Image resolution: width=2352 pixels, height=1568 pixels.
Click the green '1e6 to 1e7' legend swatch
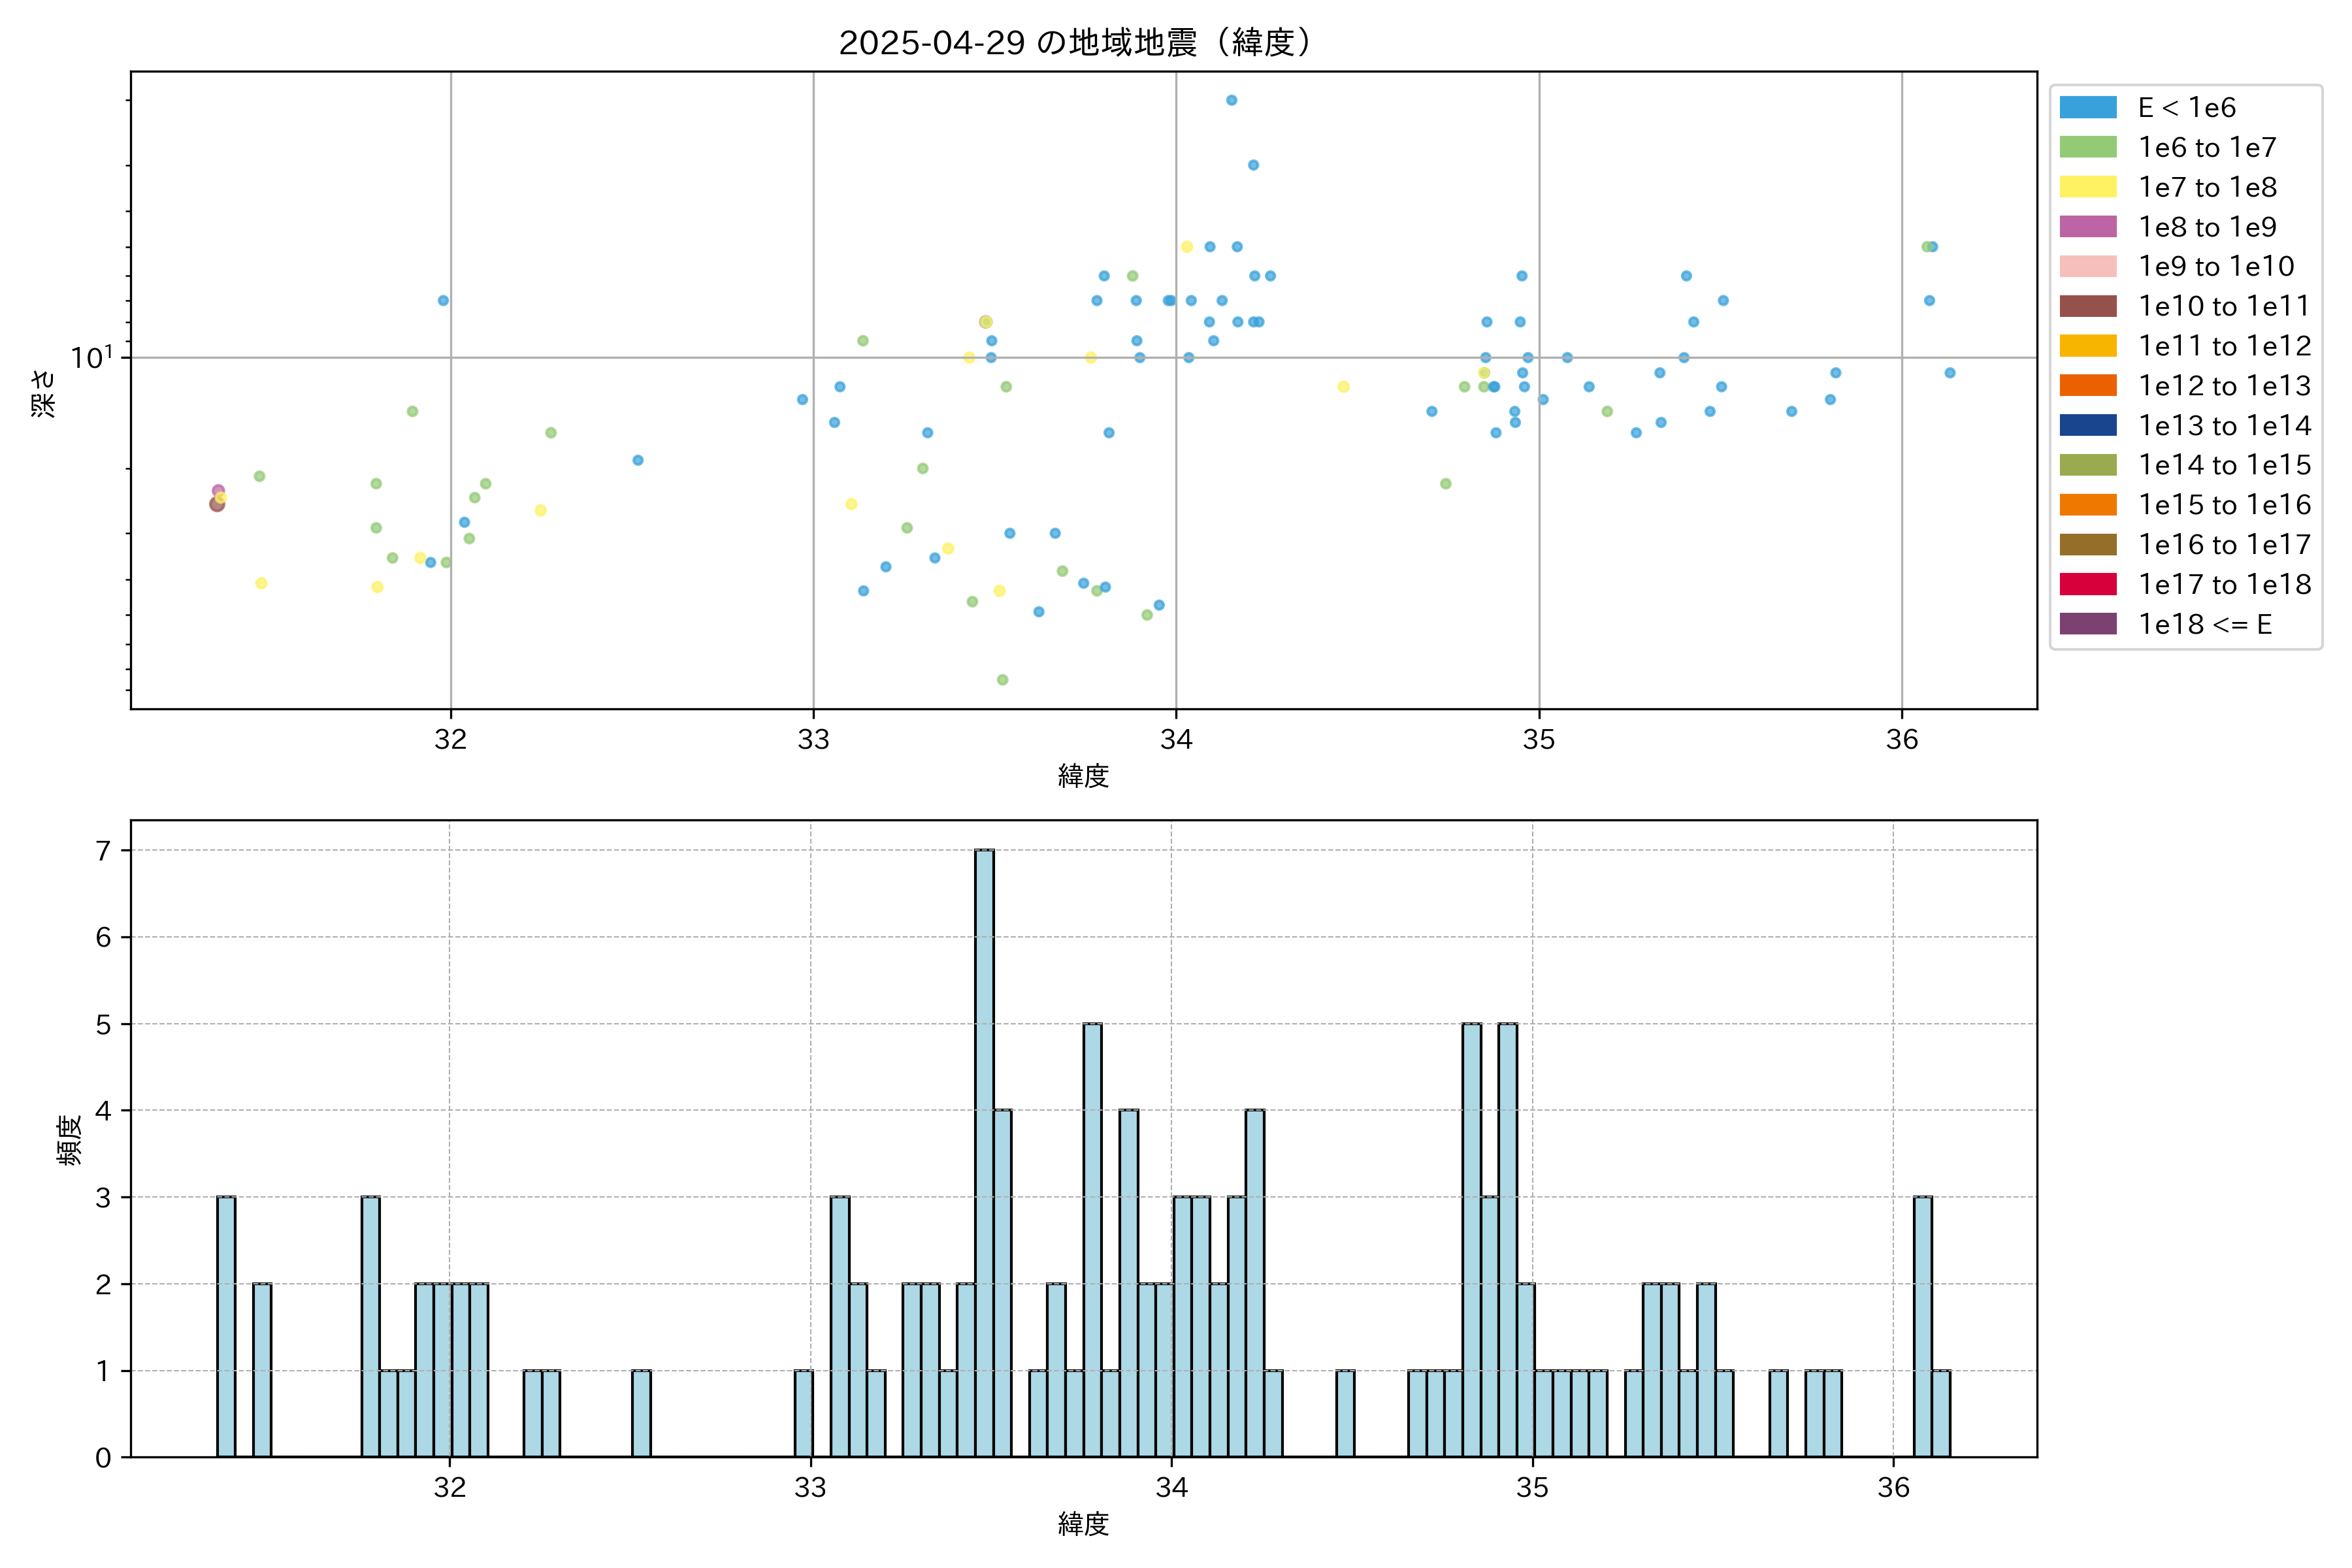point(2087,148)
